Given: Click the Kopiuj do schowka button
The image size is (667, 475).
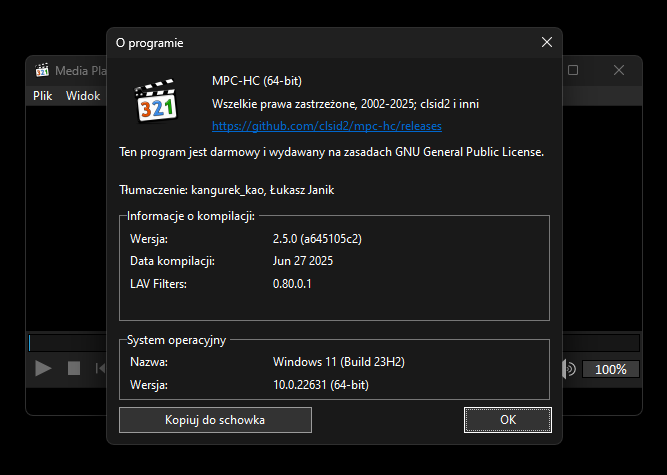Looking at the screenshot, I should (x=215, y=420).
